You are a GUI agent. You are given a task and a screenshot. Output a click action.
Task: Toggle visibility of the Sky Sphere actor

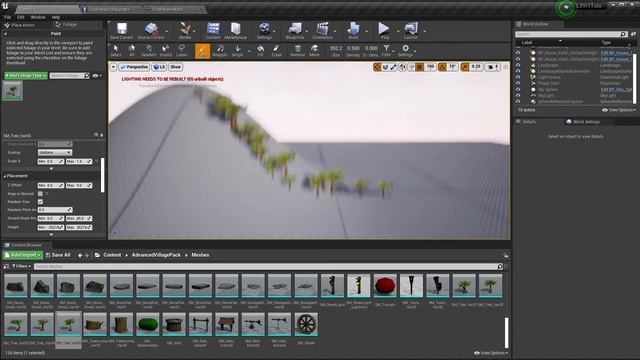coord(518,89)
